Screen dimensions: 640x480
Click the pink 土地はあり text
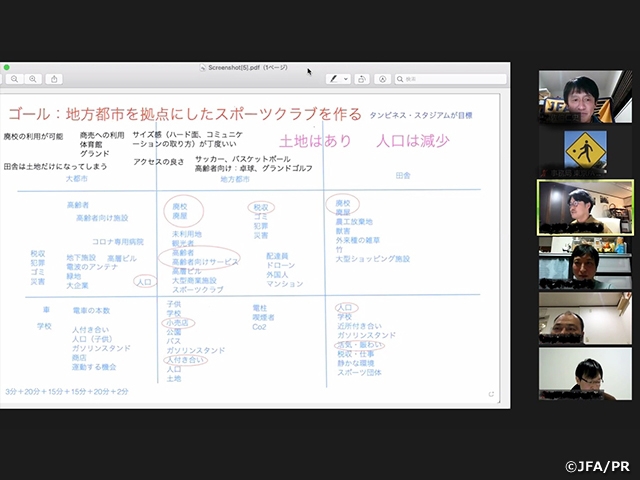click(x=315, y=140)
